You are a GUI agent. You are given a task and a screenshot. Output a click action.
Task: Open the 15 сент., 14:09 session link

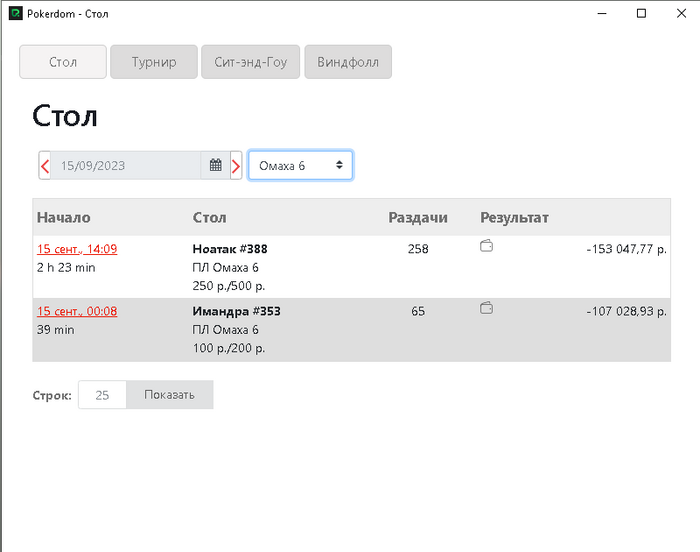(x=77, y=249)
